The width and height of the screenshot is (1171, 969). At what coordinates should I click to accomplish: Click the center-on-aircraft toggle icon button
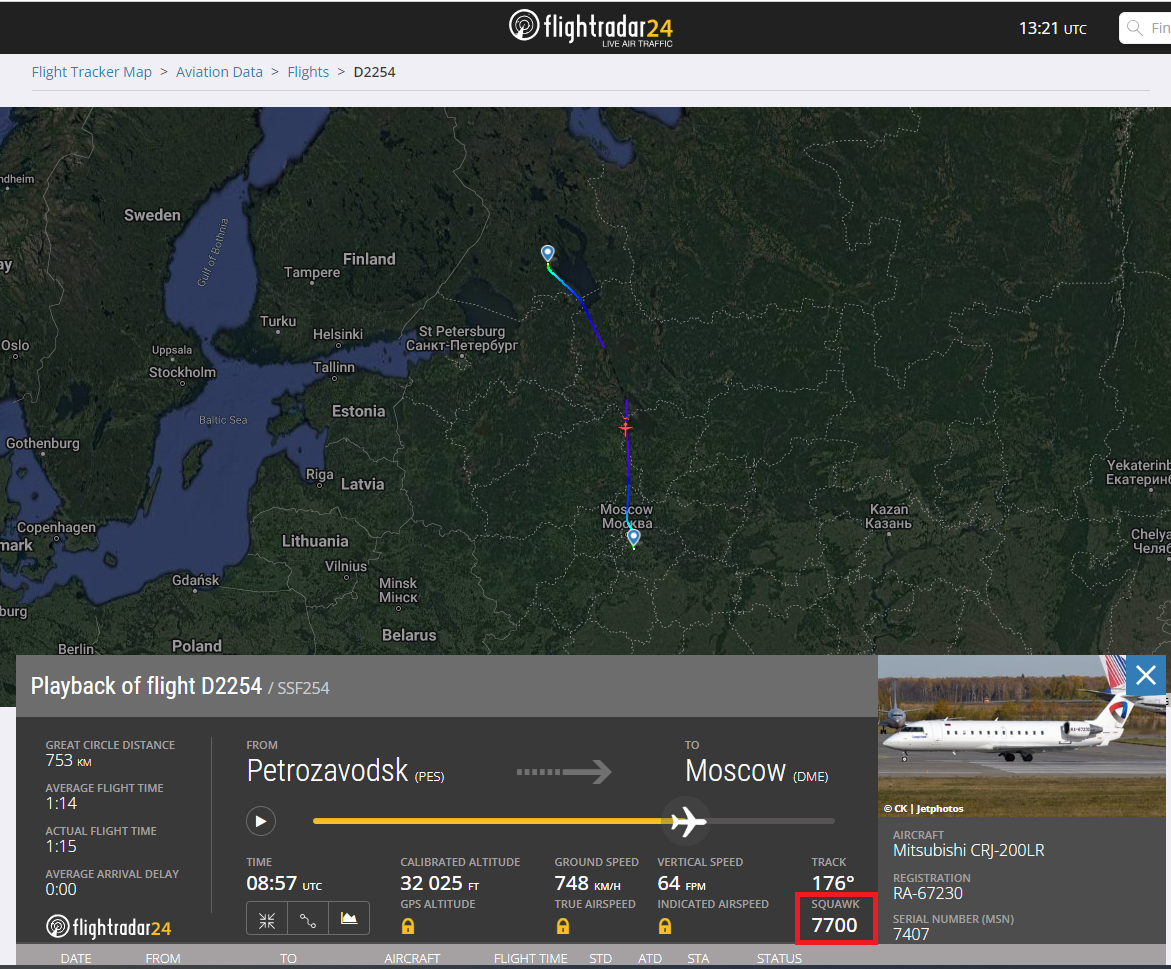coord(267,919)
